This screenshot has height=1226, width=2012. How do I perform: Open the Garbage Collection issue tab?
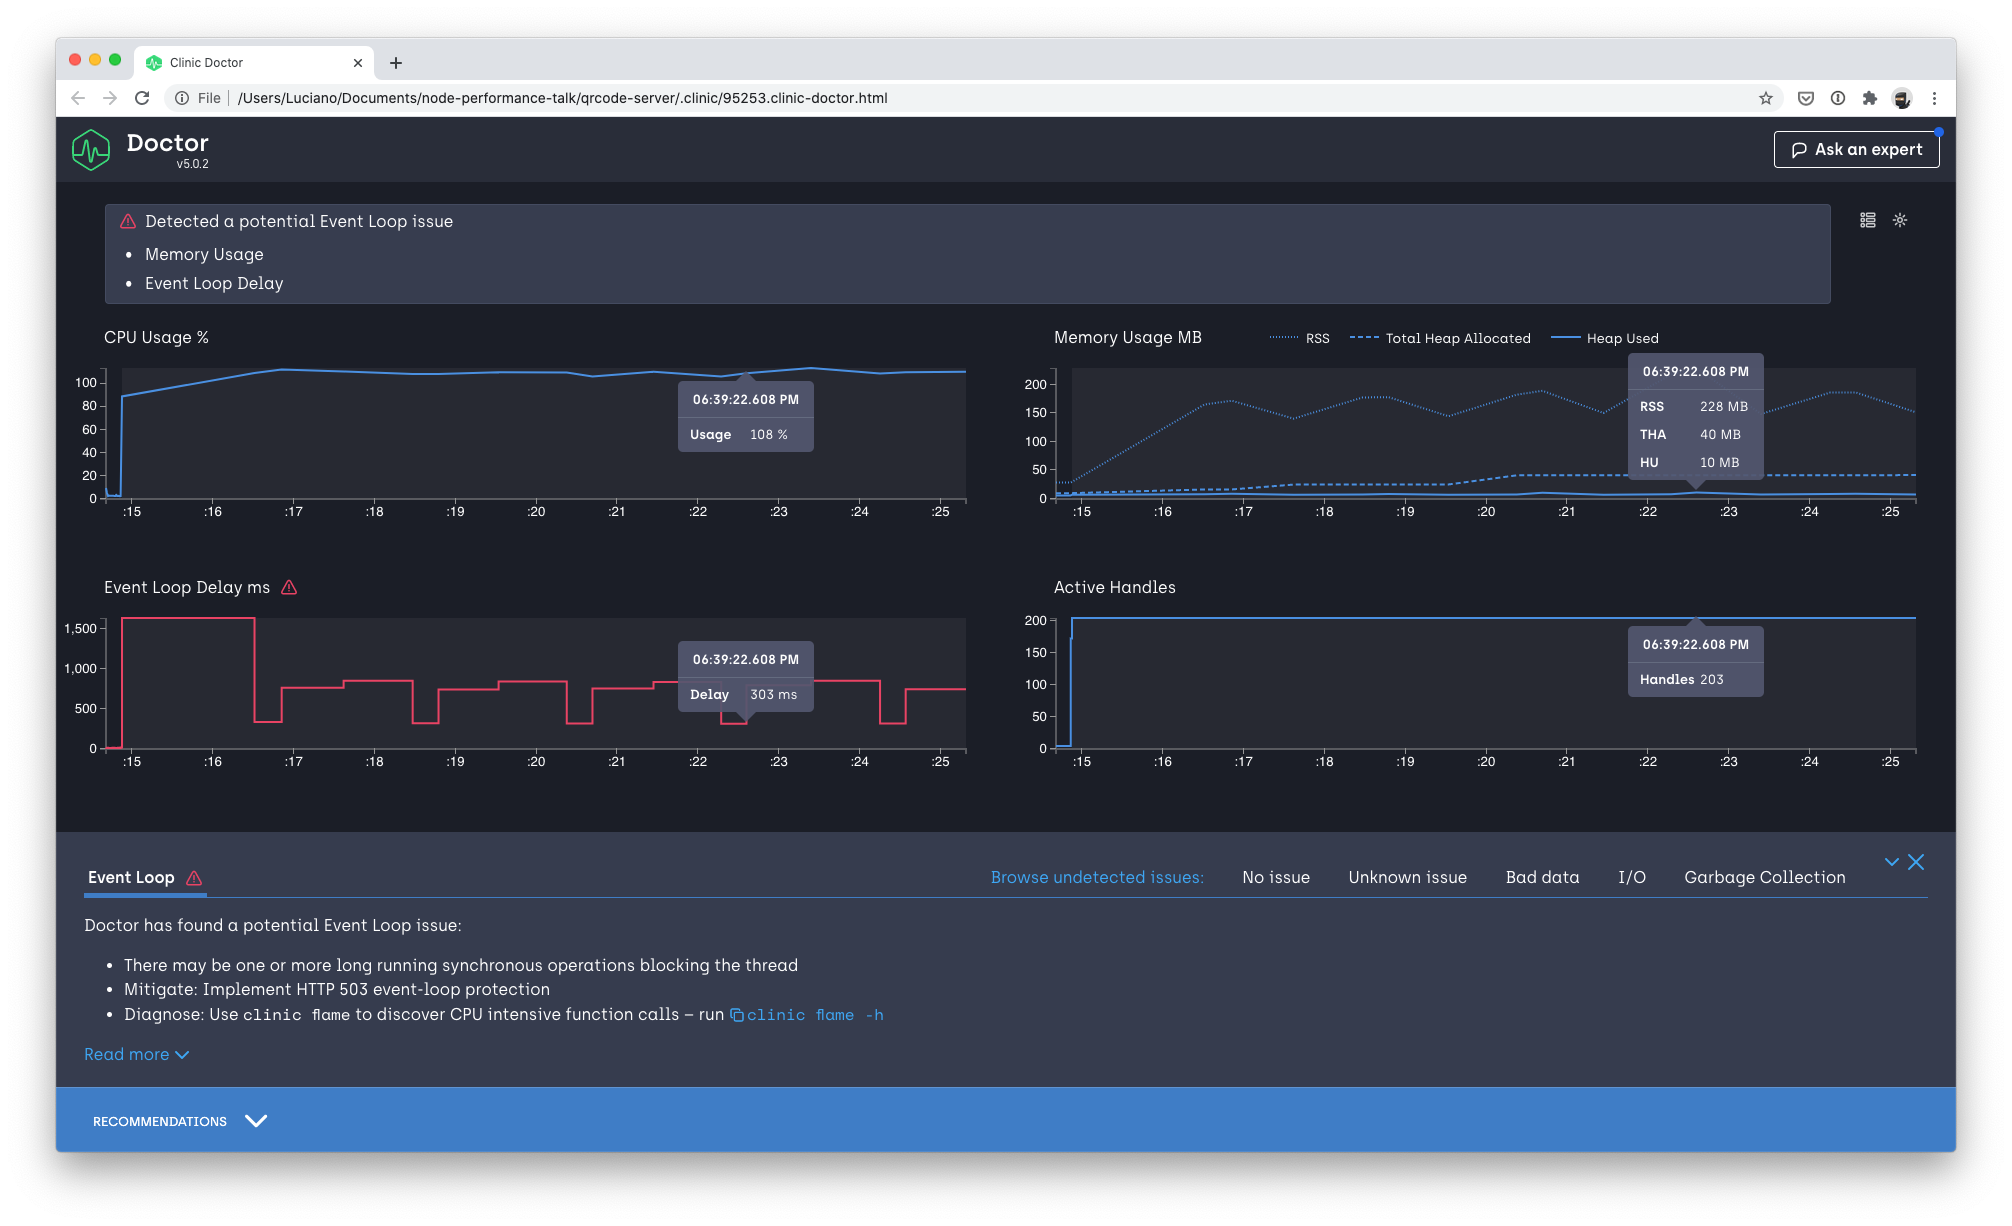(1764, 877)
